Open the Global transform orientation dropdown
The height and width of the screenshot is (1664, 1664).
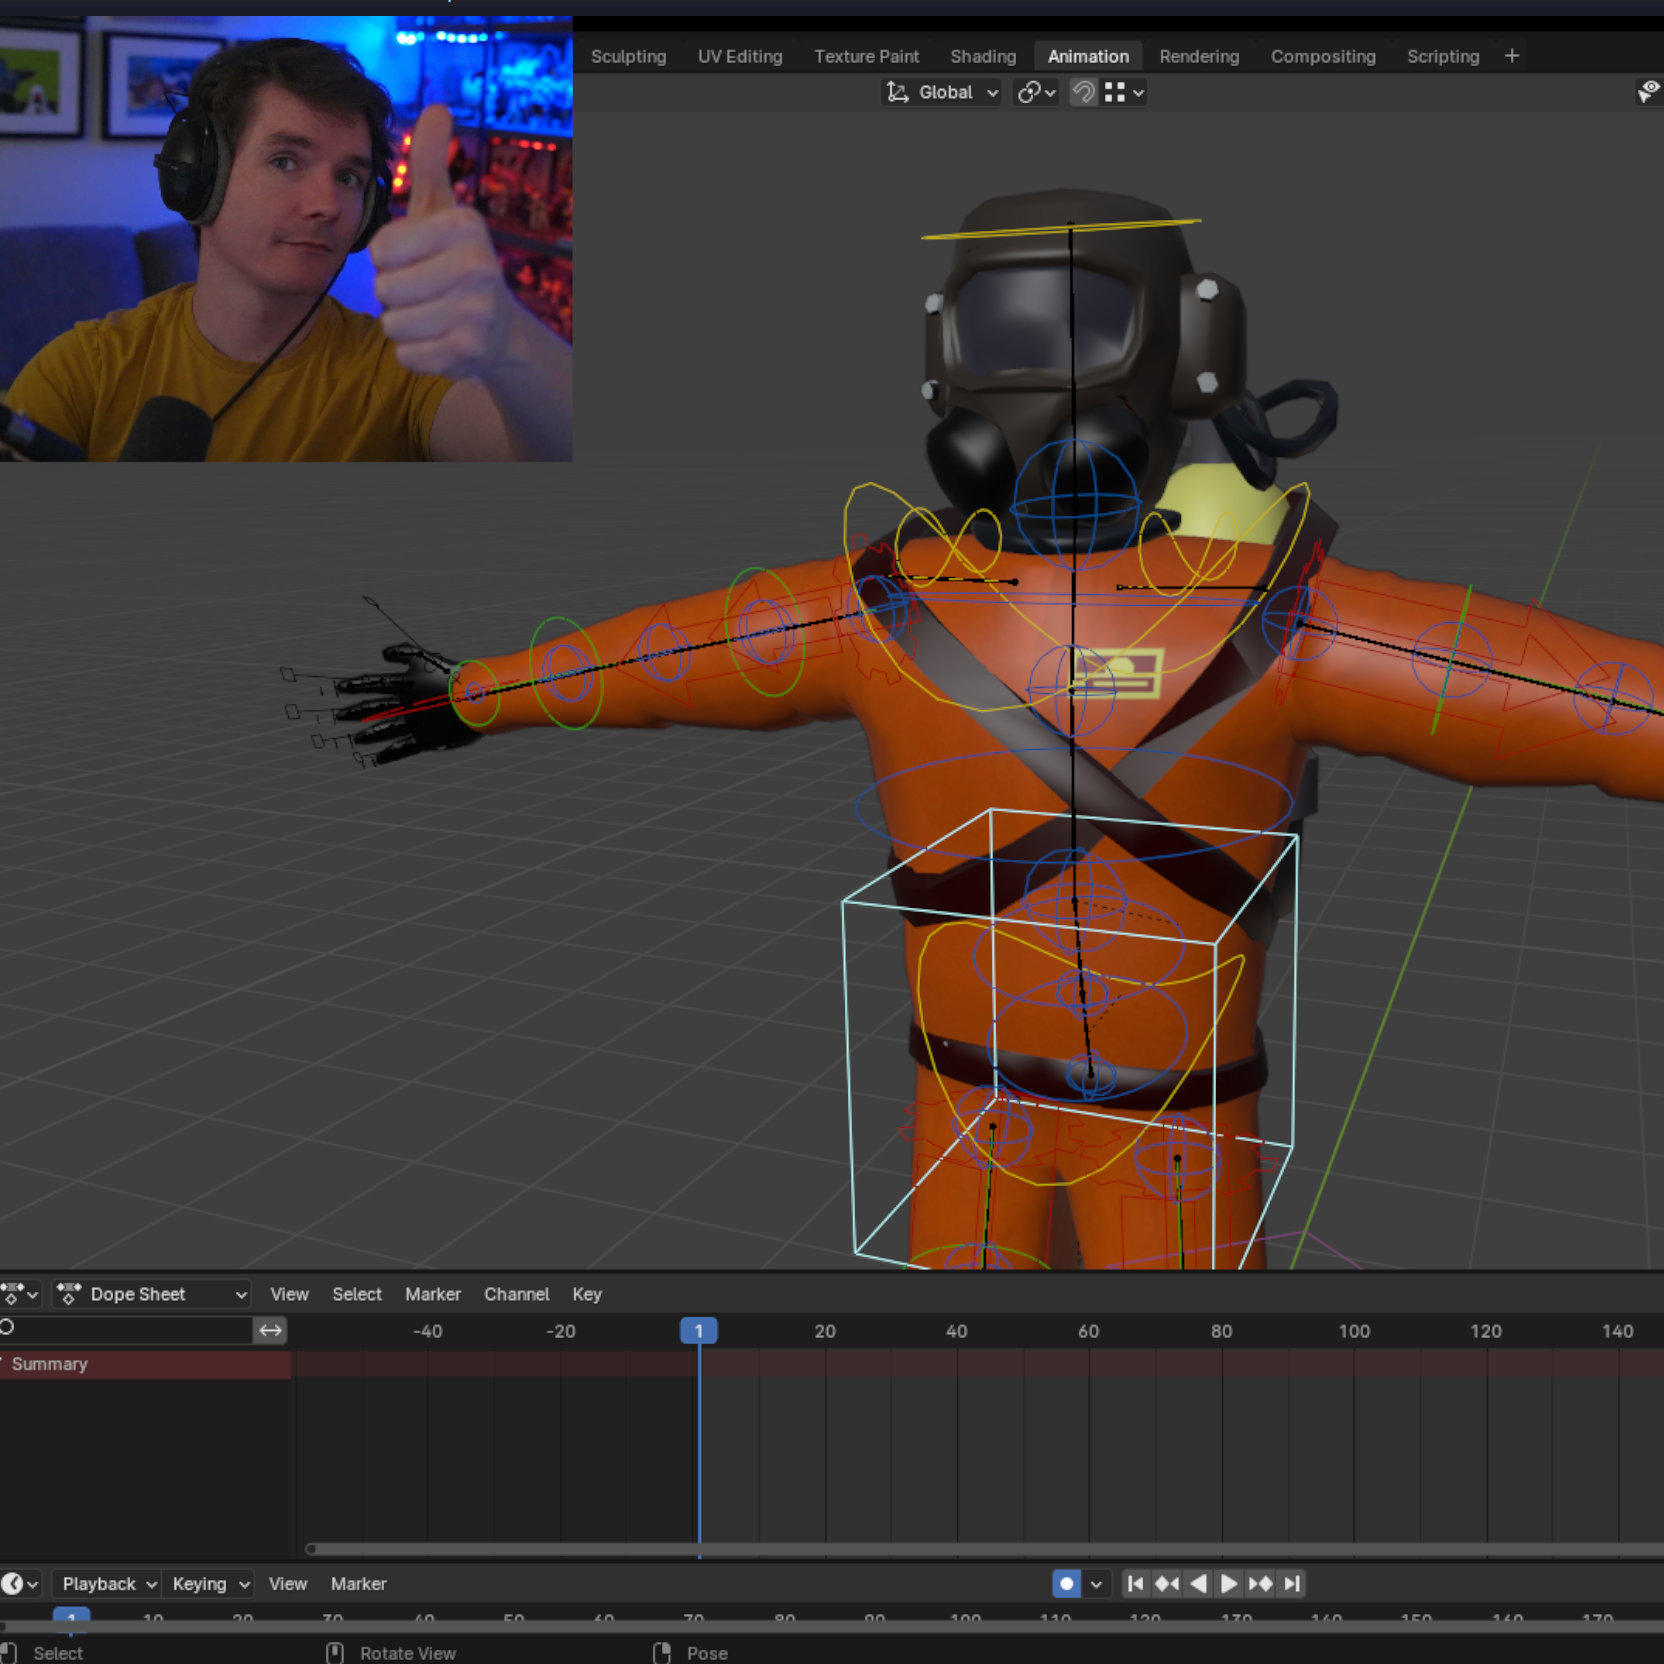[x=943, y=92]
